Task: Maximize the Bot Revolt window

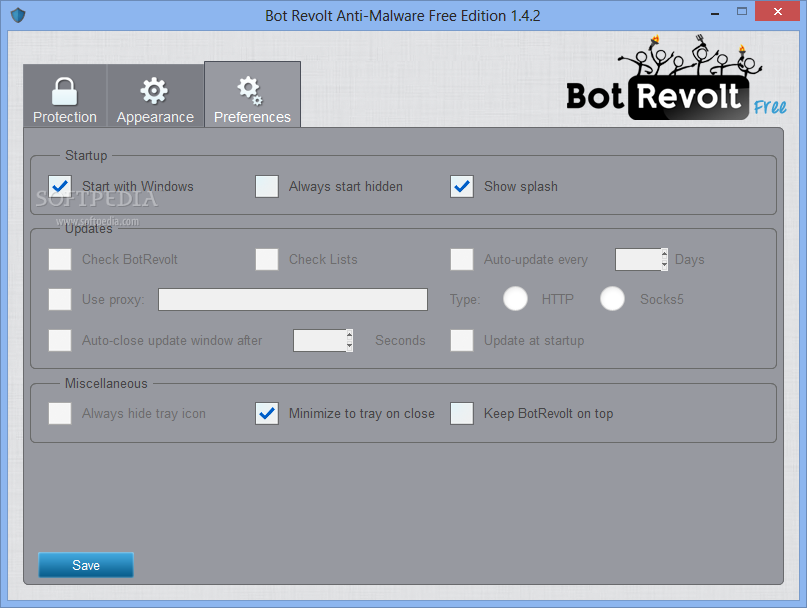Action: coord(742,11)
